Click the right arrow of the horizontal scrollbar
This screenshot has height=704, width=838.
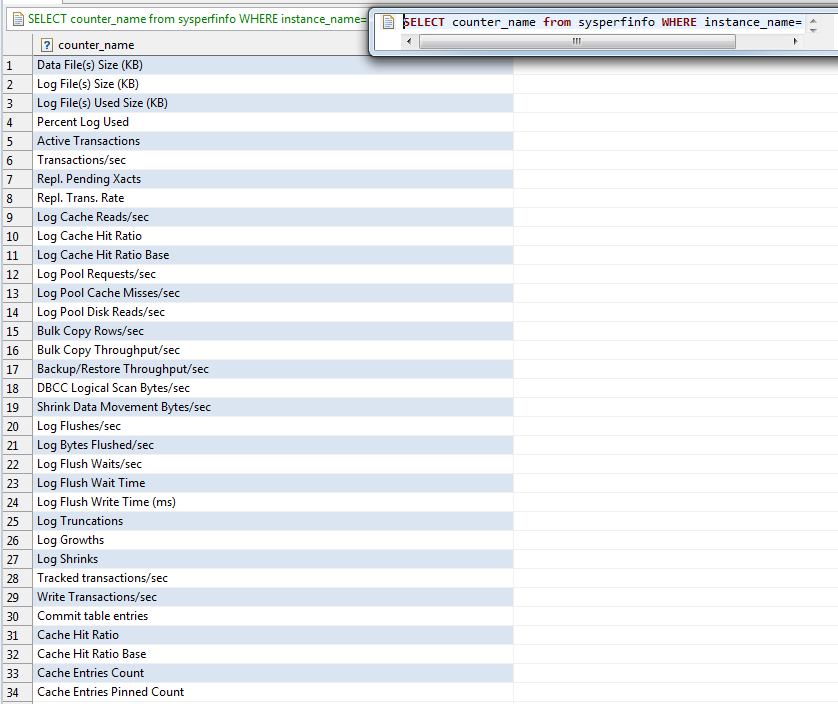(x=795, y=41)
